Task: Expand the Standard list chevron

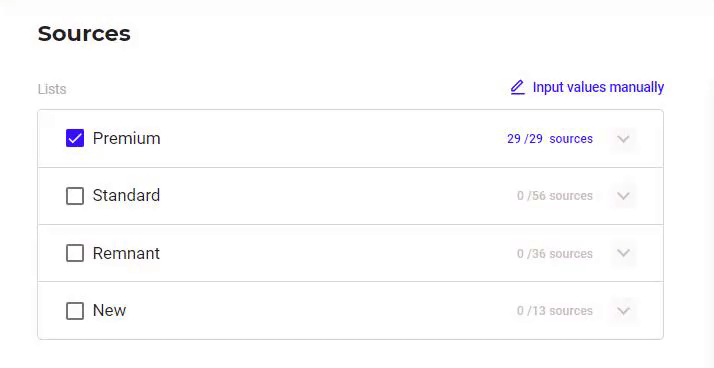Action: pyautogui.click(x=623, y=196)
